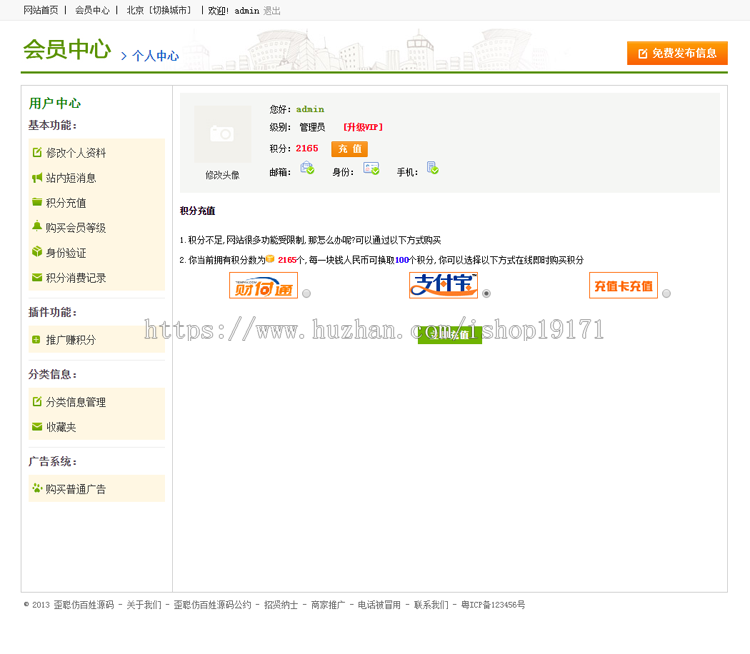The width and height of the screenshot is (750, 654).
Task: Select the 支付宝 radio button
Action: (486, 293)
